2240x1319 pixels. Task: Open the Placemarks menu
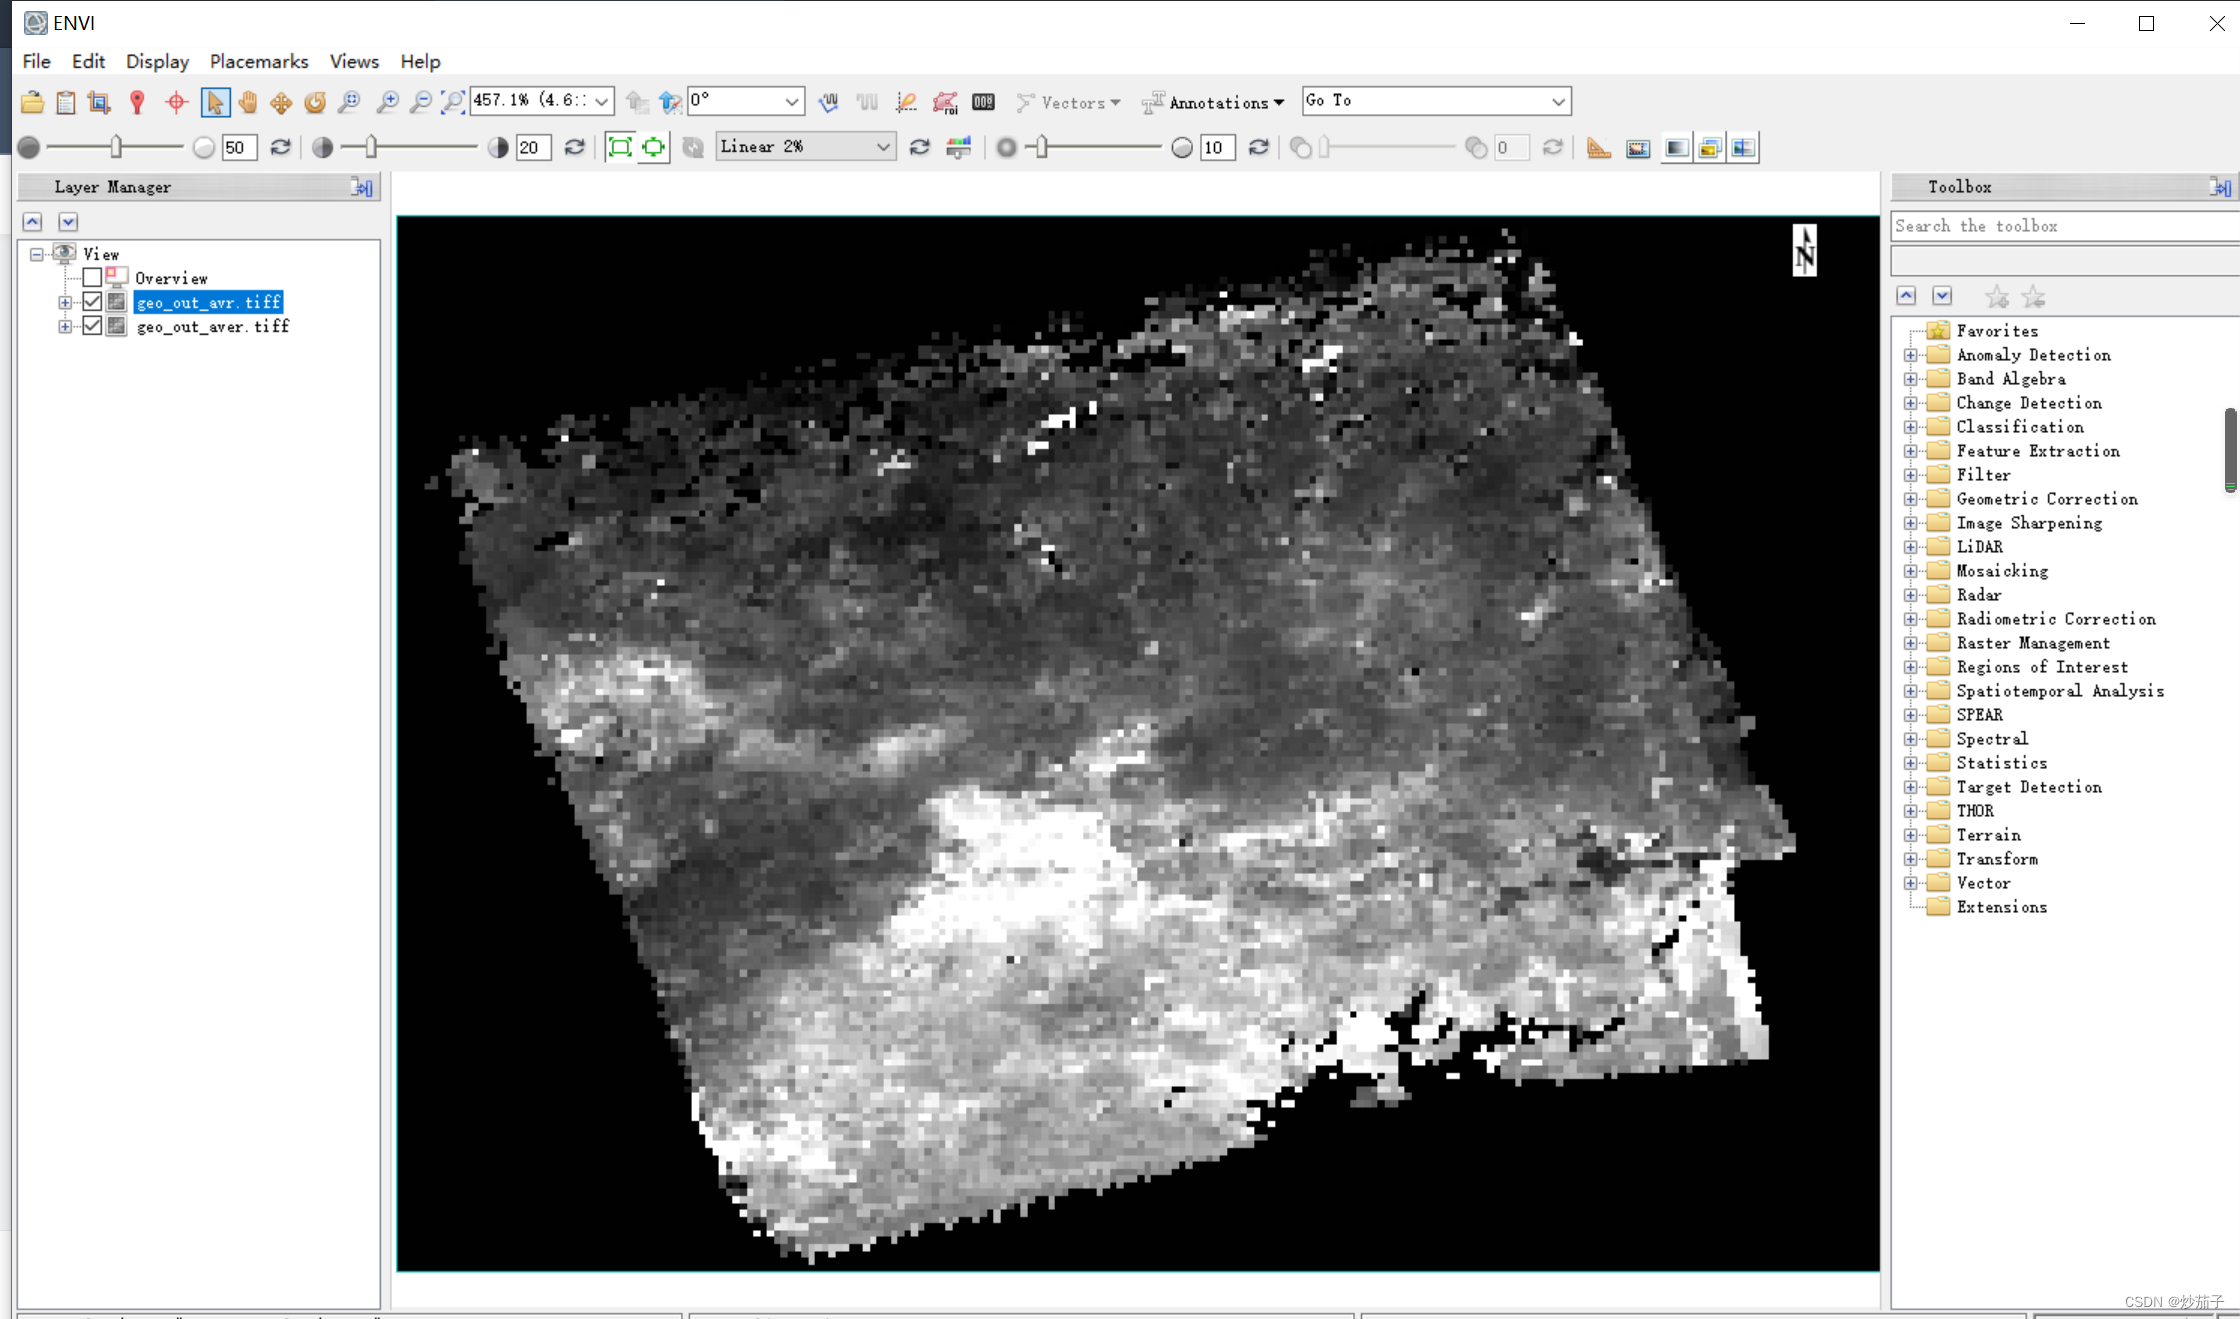click(259, 61)
